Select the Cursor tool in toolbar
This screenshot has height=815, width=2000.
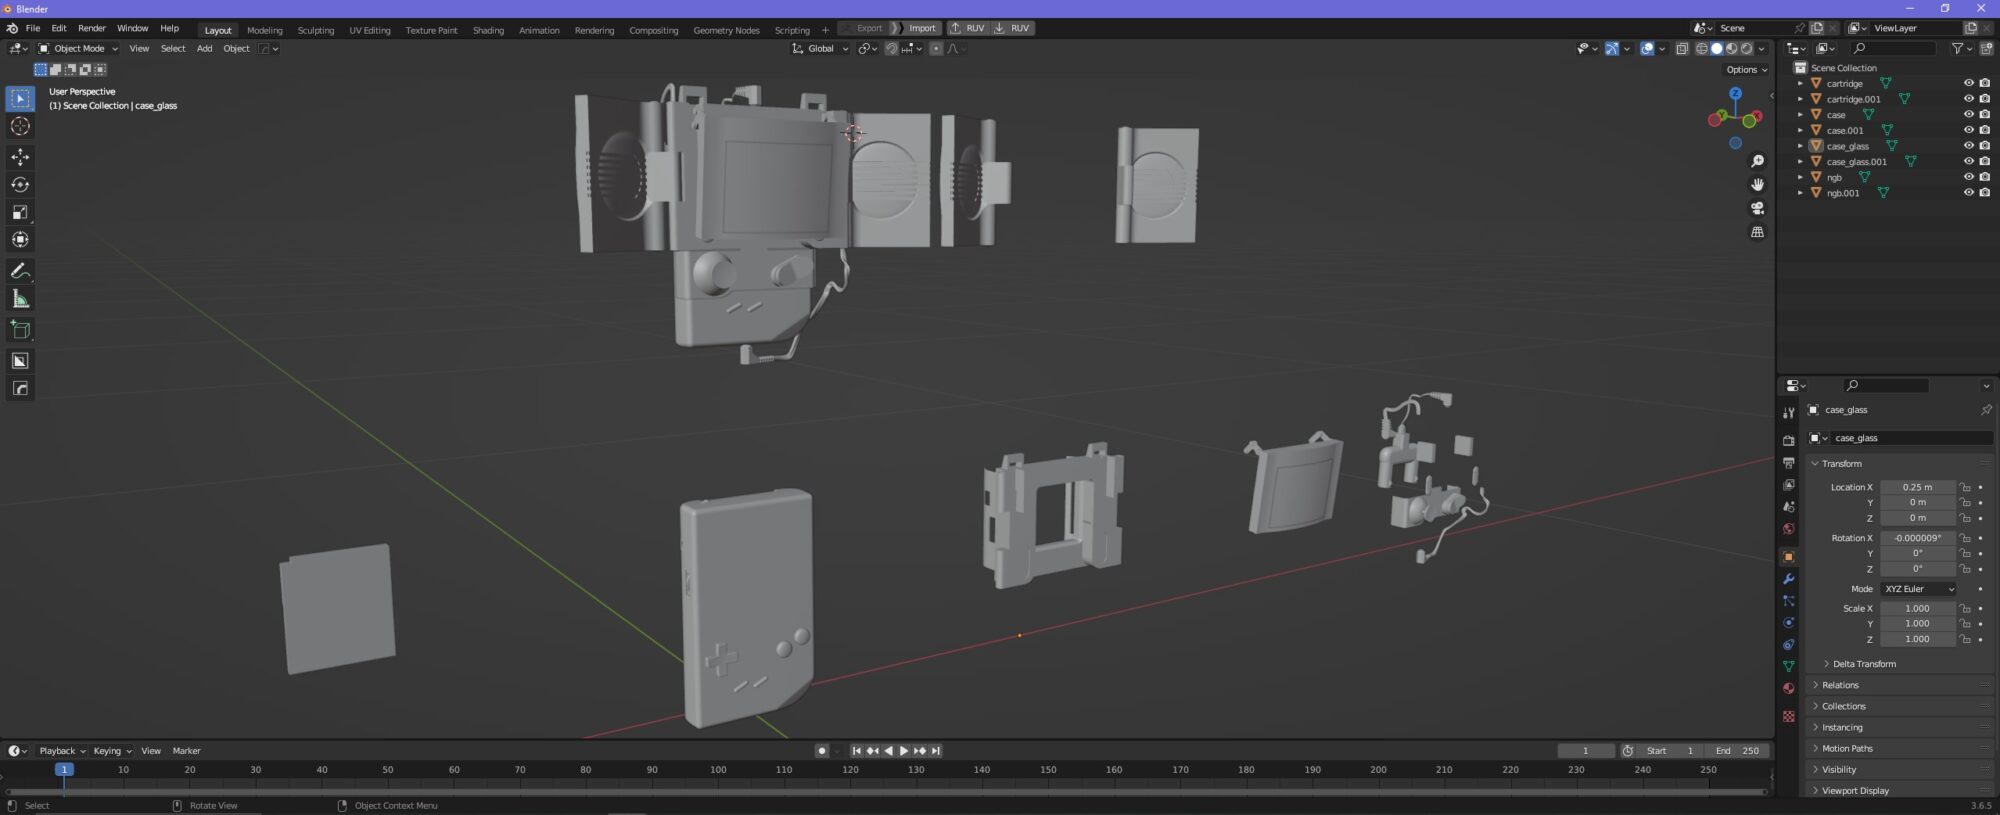[20, 127]
